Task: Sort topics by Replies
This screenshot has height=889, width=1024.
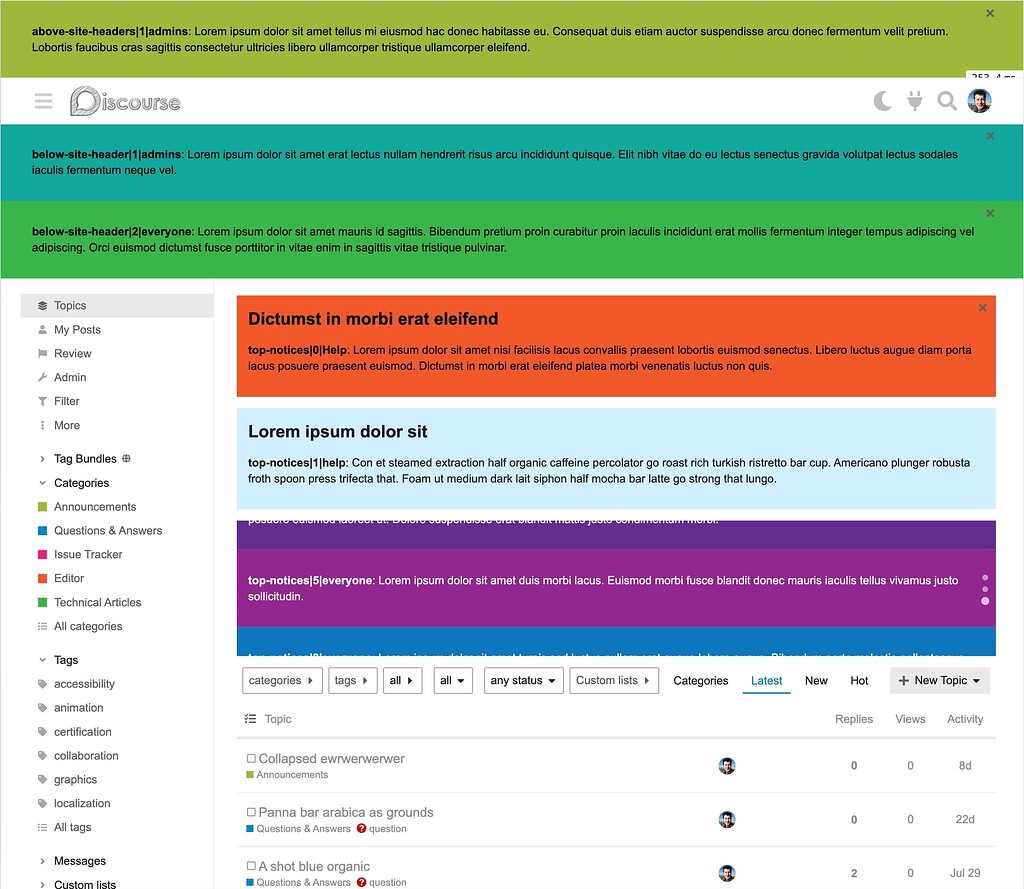Action: tap(854, 719)
